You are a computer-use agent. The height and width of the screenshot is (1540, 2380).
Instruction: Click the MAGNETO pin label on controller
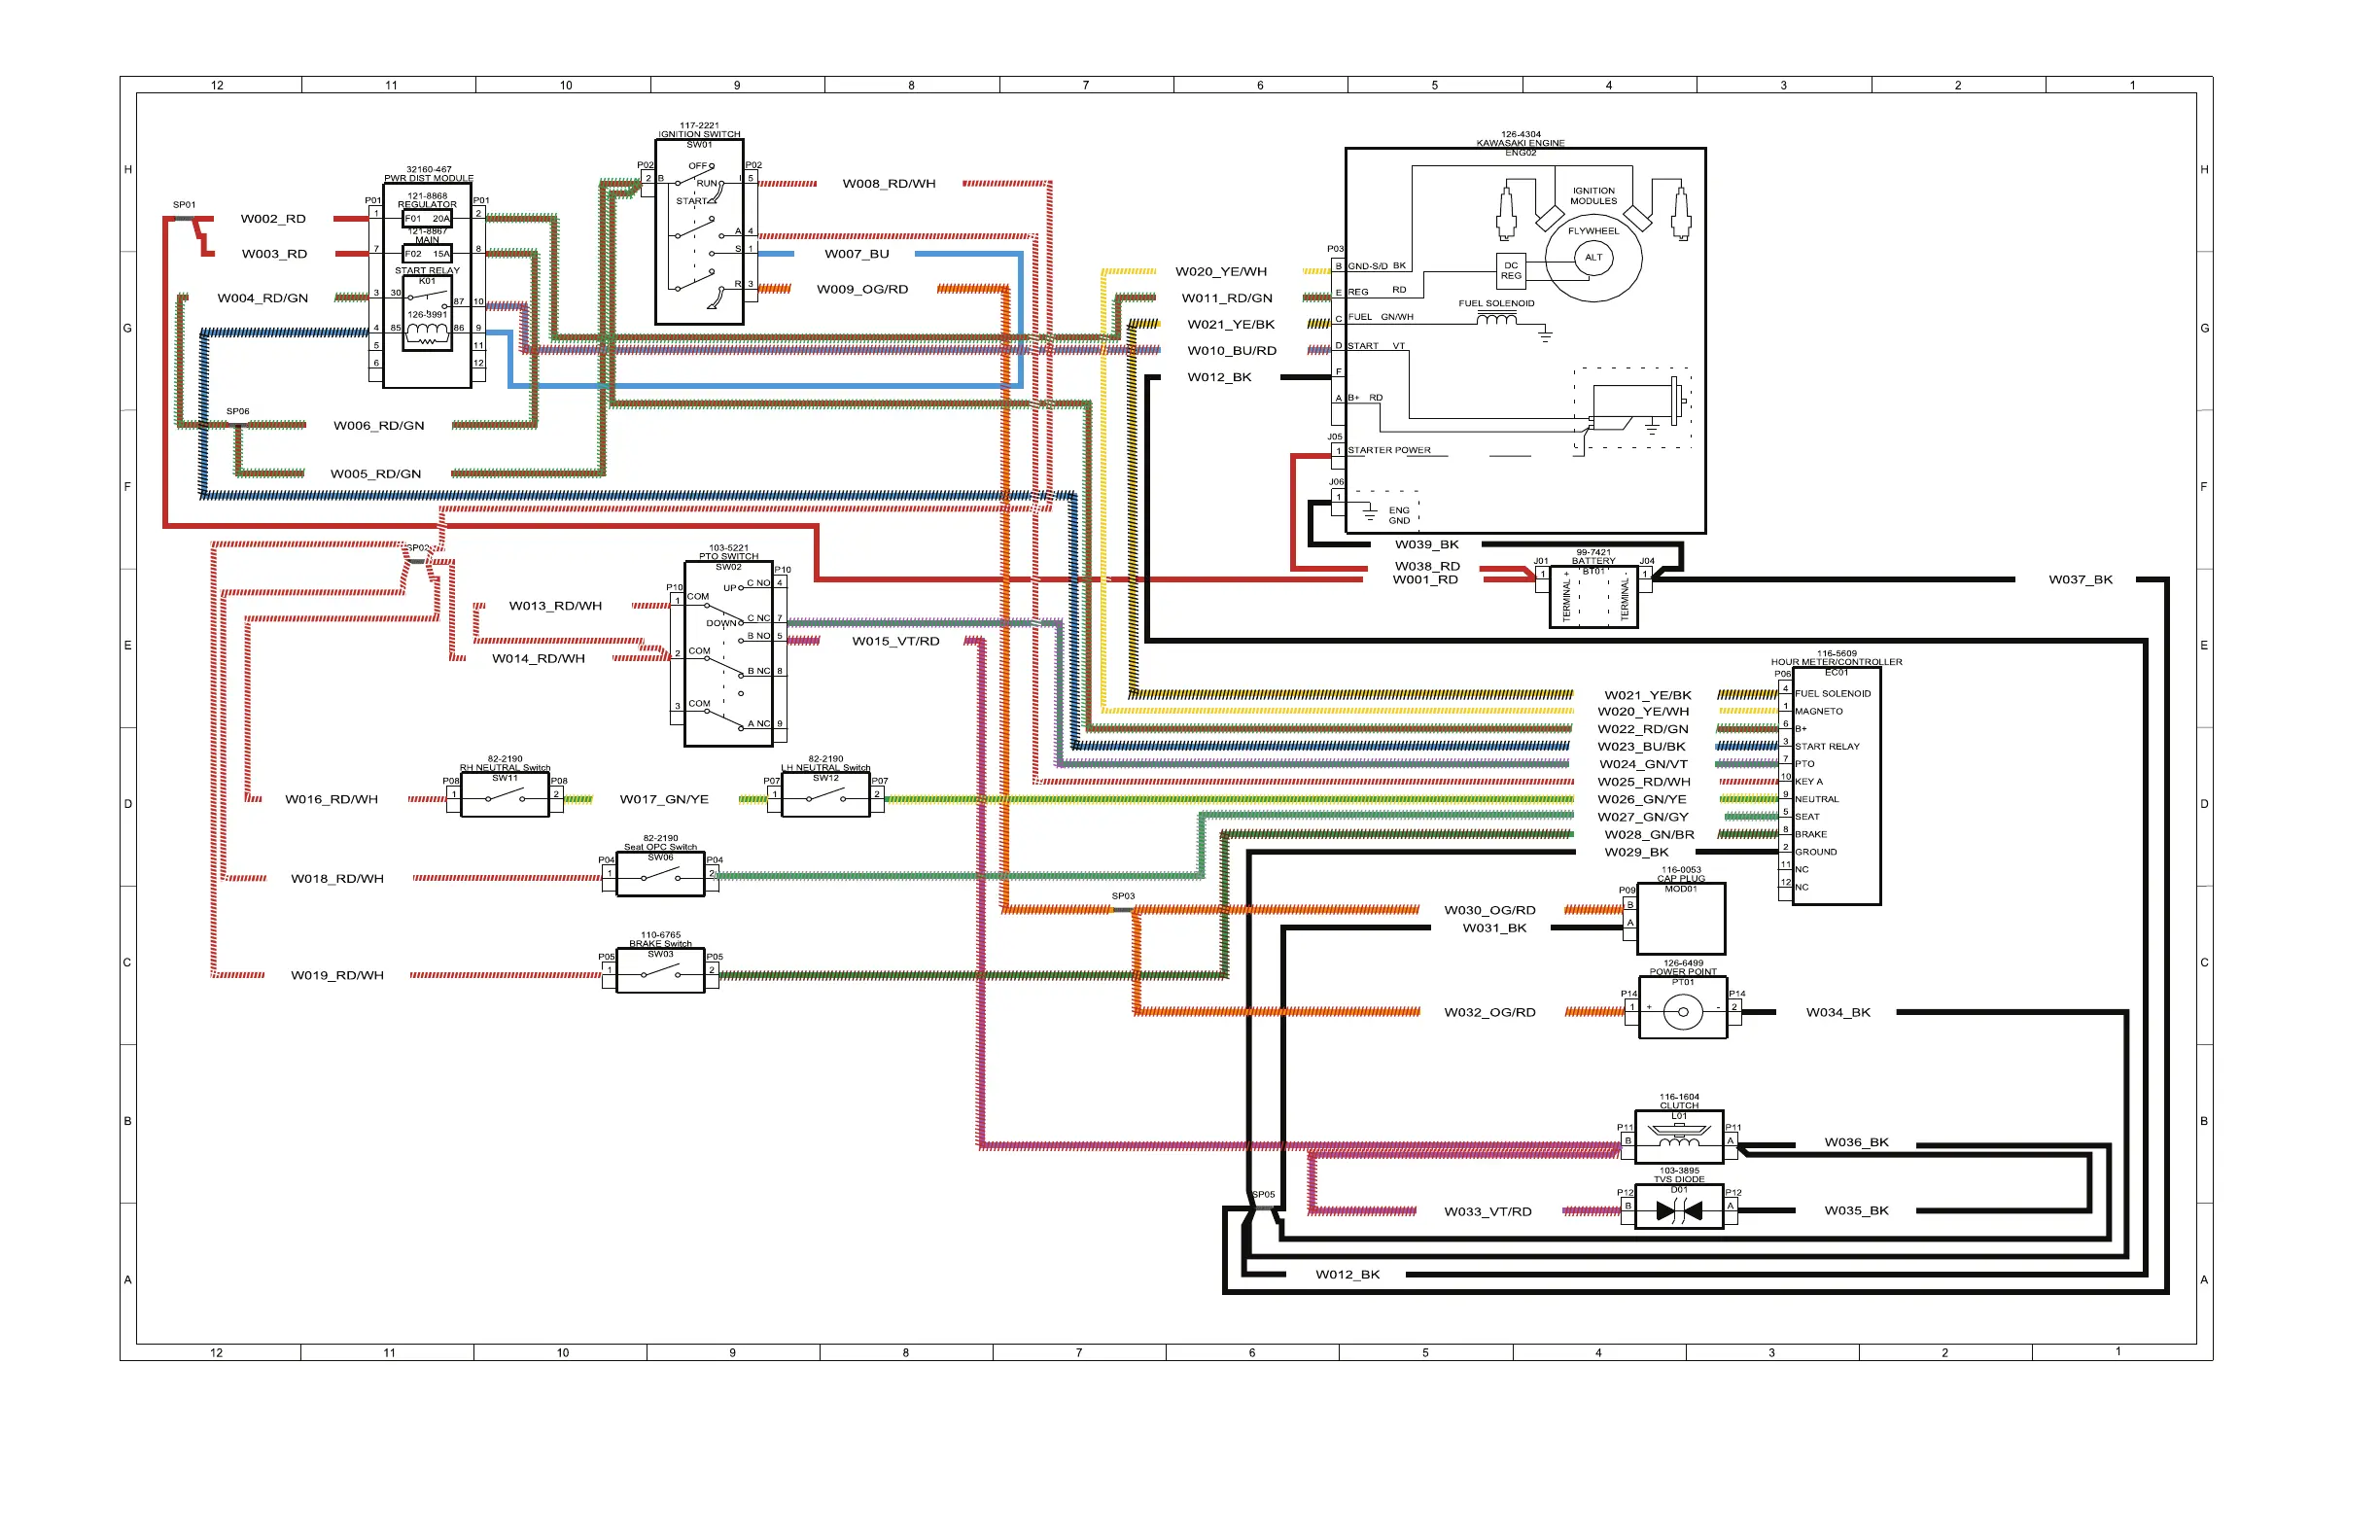pyautogui.click(x=1818, y=712)
